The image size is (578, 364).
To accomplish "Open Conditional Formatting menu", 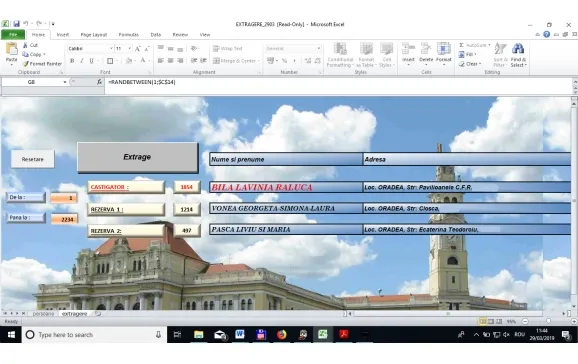I will pos(340,55).
